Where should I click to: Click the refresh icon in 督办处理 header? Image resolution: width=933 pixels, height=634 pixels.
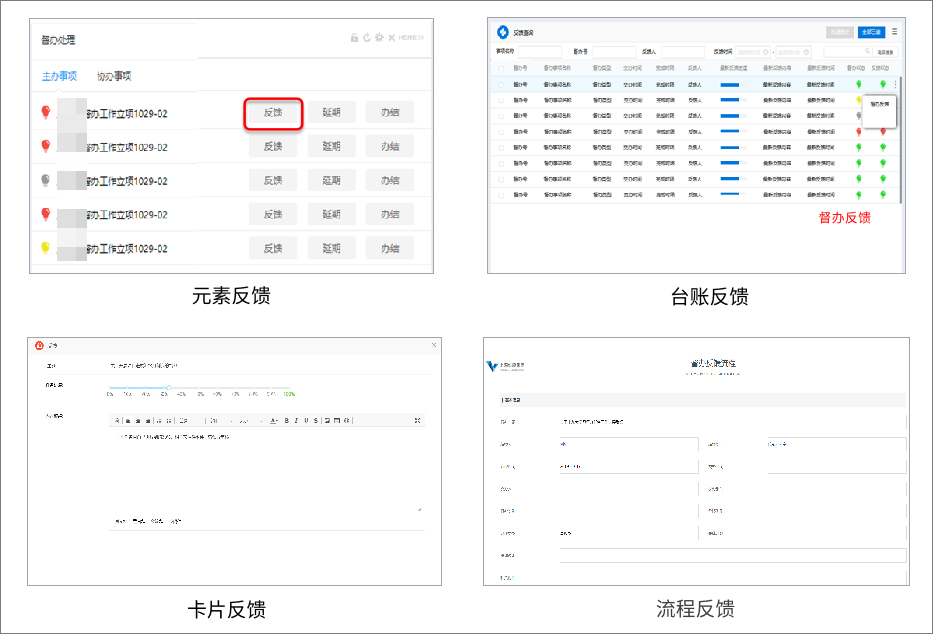tap(367, 37)
